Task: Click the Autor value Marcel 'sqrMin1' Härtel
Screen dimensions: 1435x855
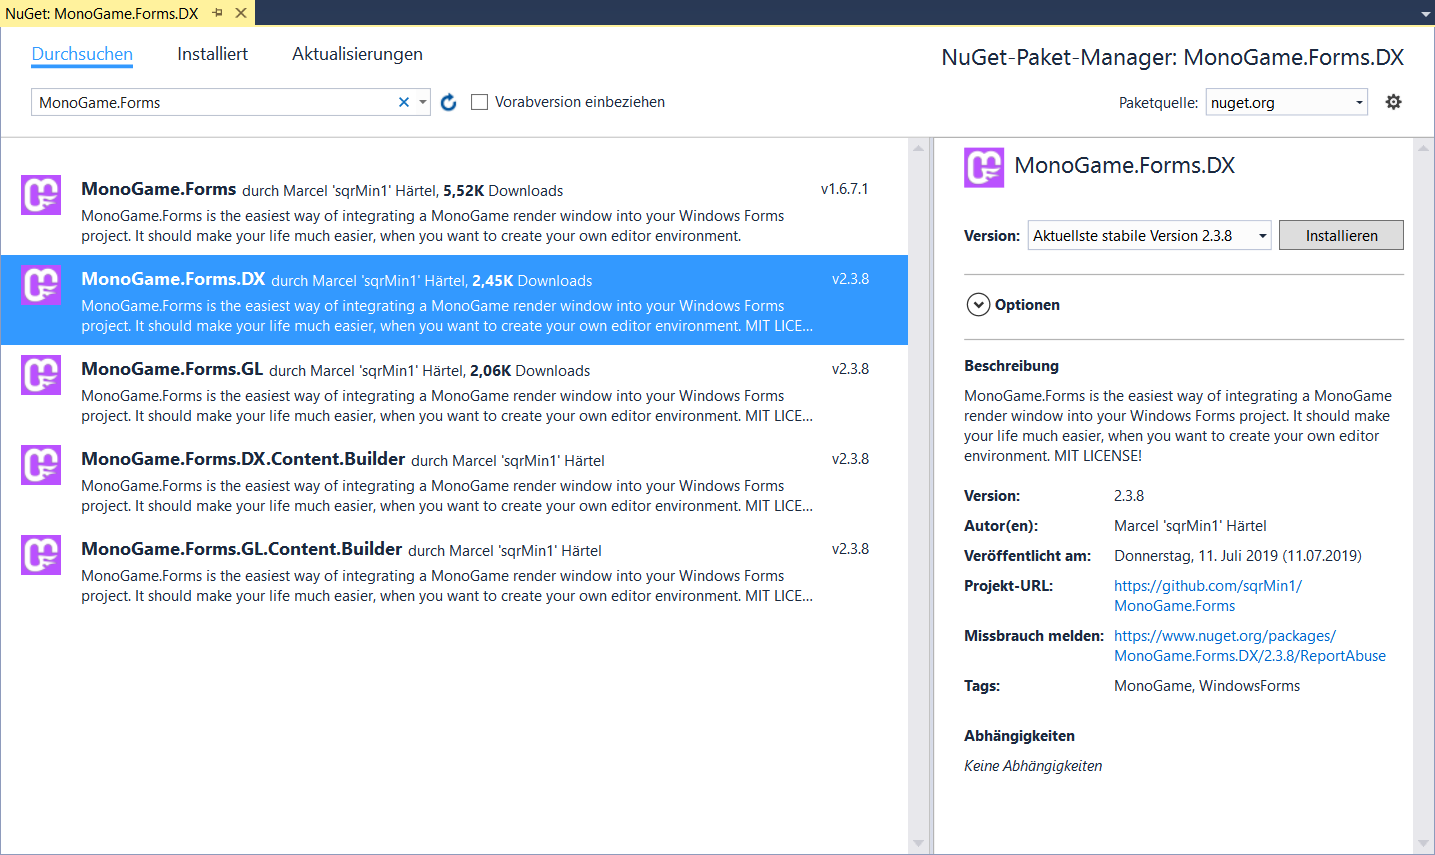Action: tap(1190, 526)
